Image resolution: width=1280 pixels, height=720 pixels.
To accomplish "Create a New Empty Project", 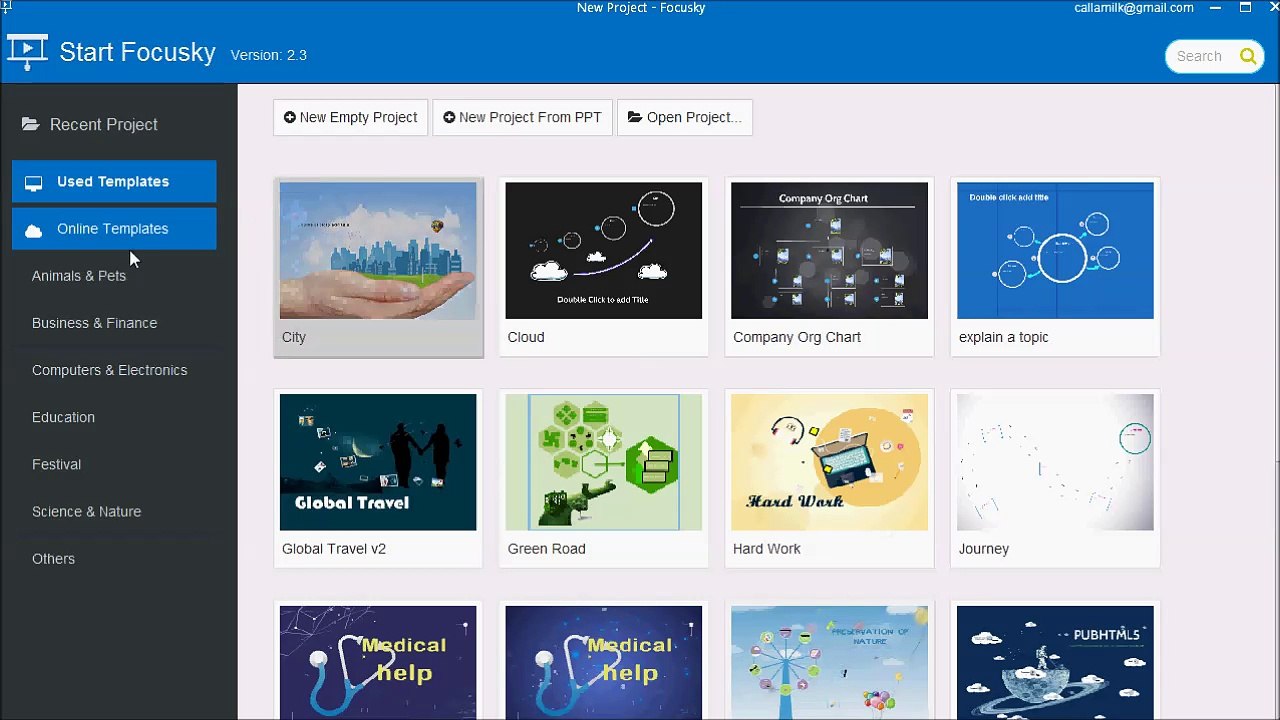I will 350,117.
